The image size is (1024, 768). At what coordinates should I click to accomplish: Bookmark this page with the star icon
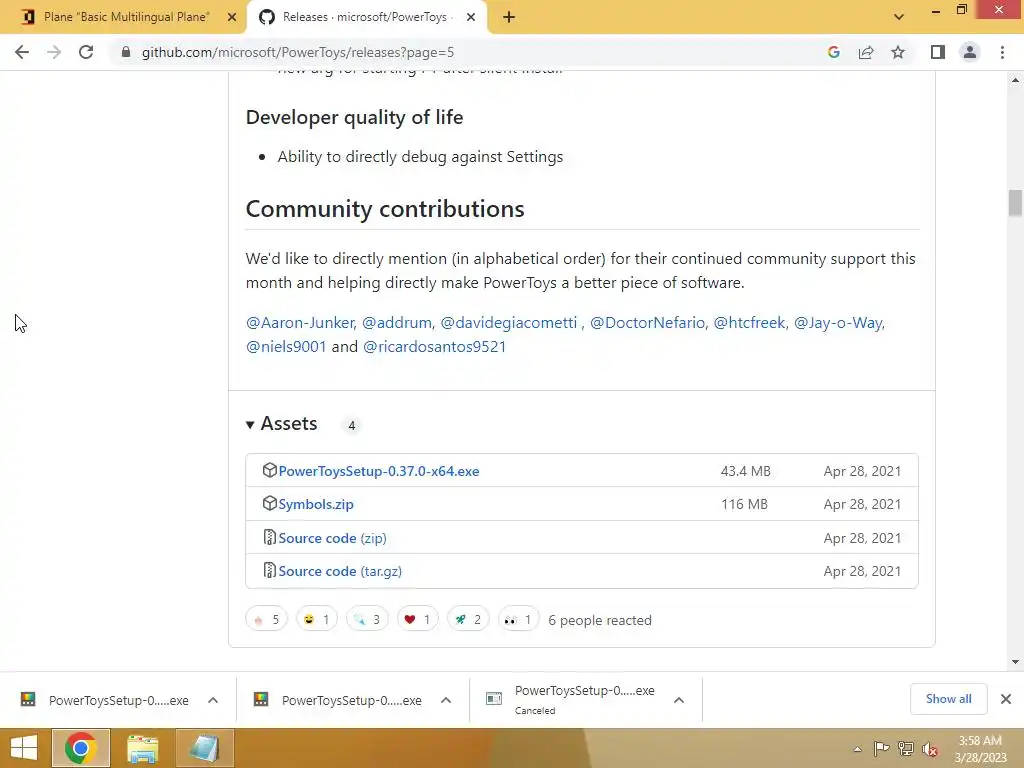[898, 52]
